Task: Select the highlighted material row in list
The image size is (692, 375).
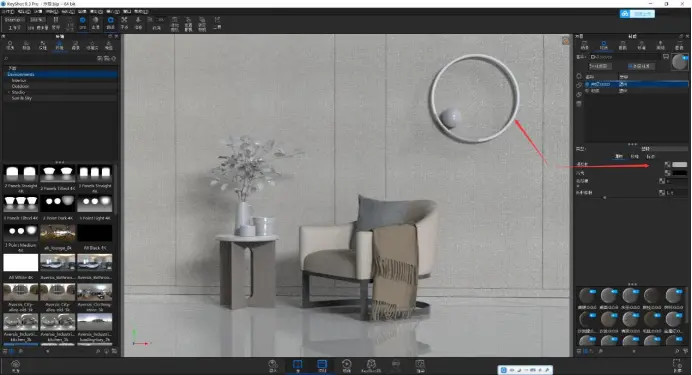Action: [636, 84]
